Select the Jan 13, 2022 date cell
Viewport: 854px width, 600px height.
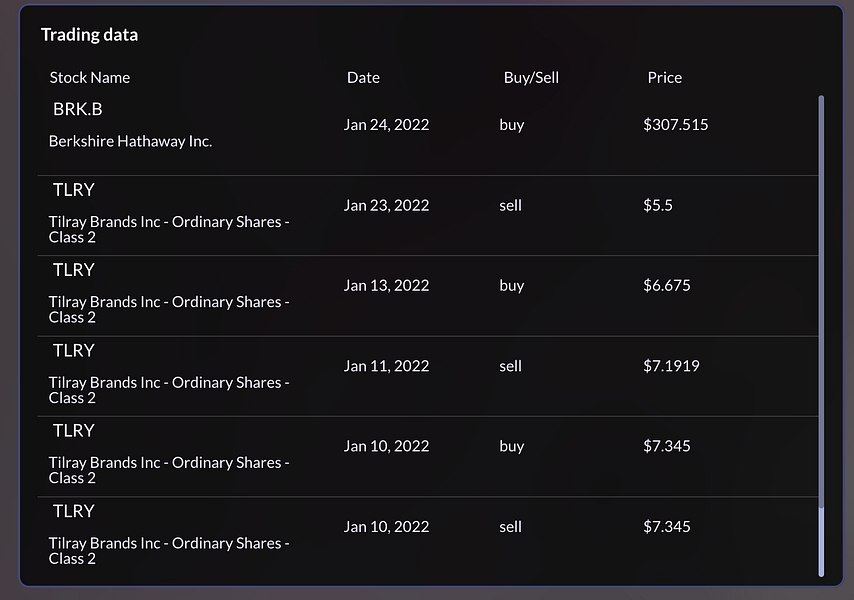coord(386,285)
